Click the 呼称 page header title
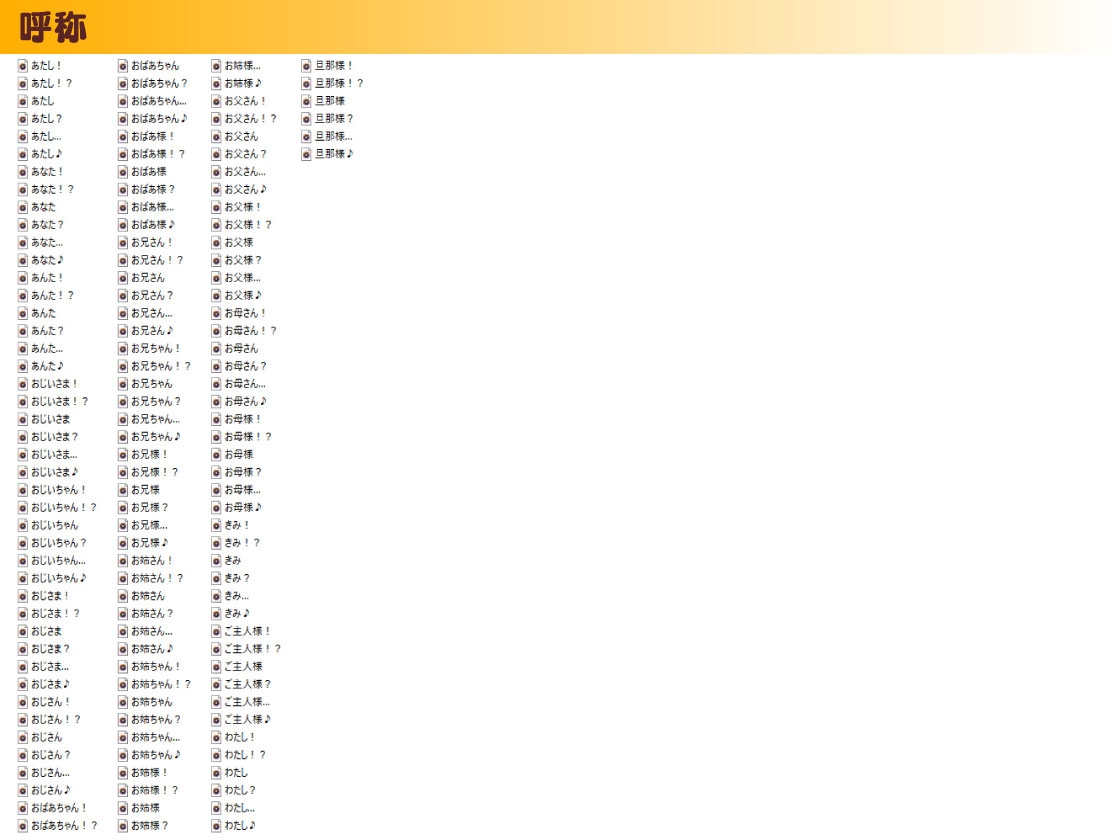Viewport: 1120px width, 840px height. point(53,27)
